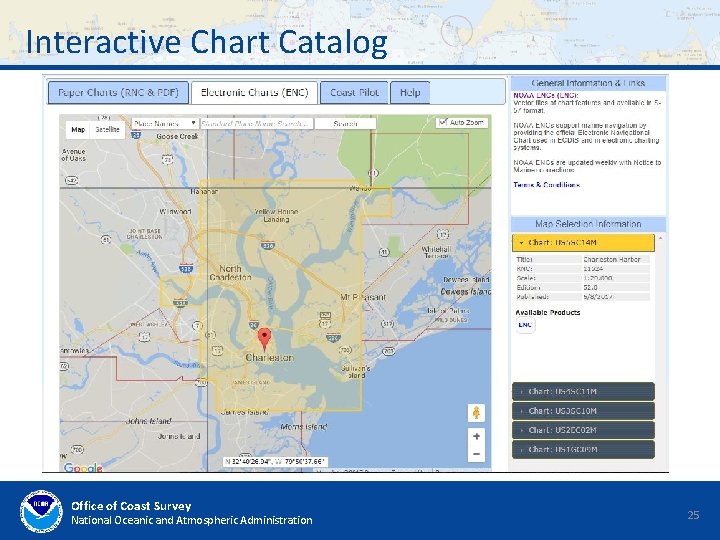720x540 pixels.
Task: Click the 'General Information & Links' header
Action: pos(588,83)
